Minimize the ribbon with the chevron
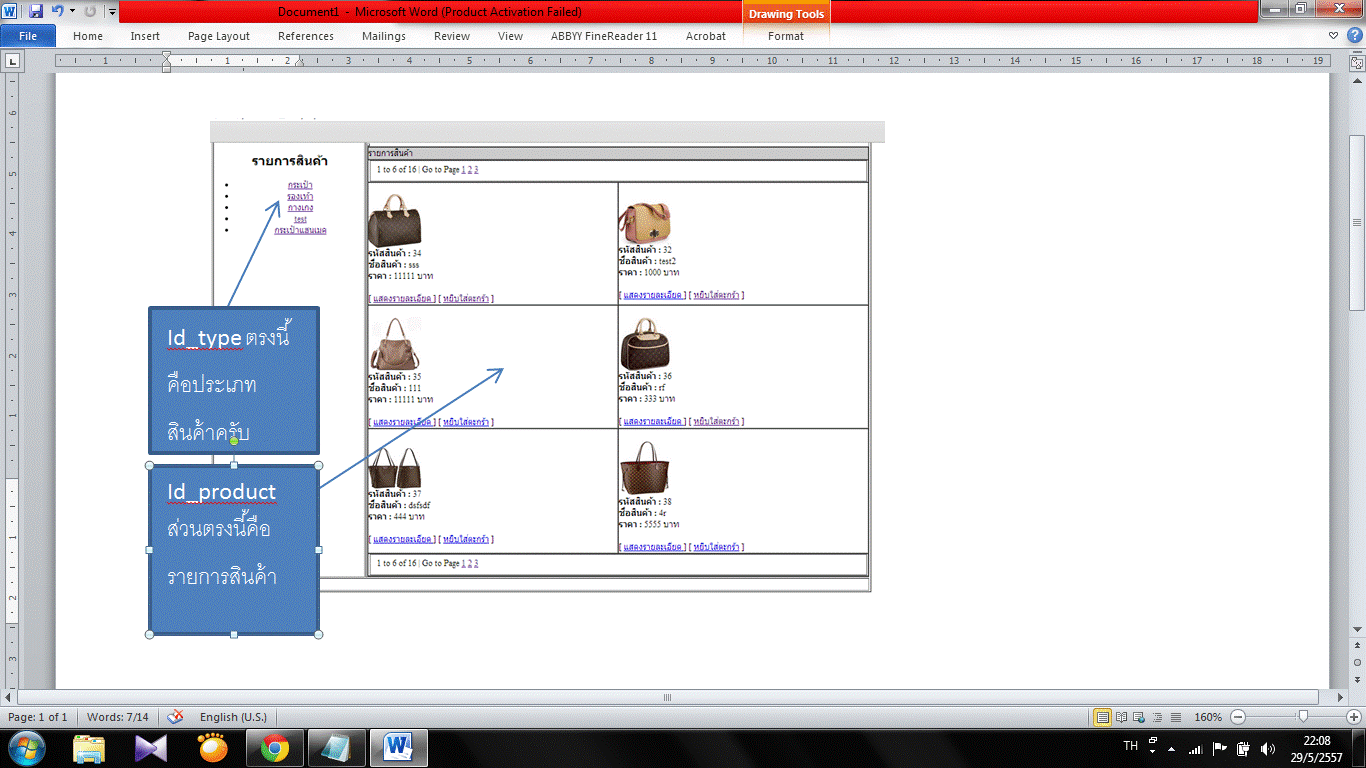Image resolution: width=1366 pixels, height=768 pixels. (x=1335, y=36)
